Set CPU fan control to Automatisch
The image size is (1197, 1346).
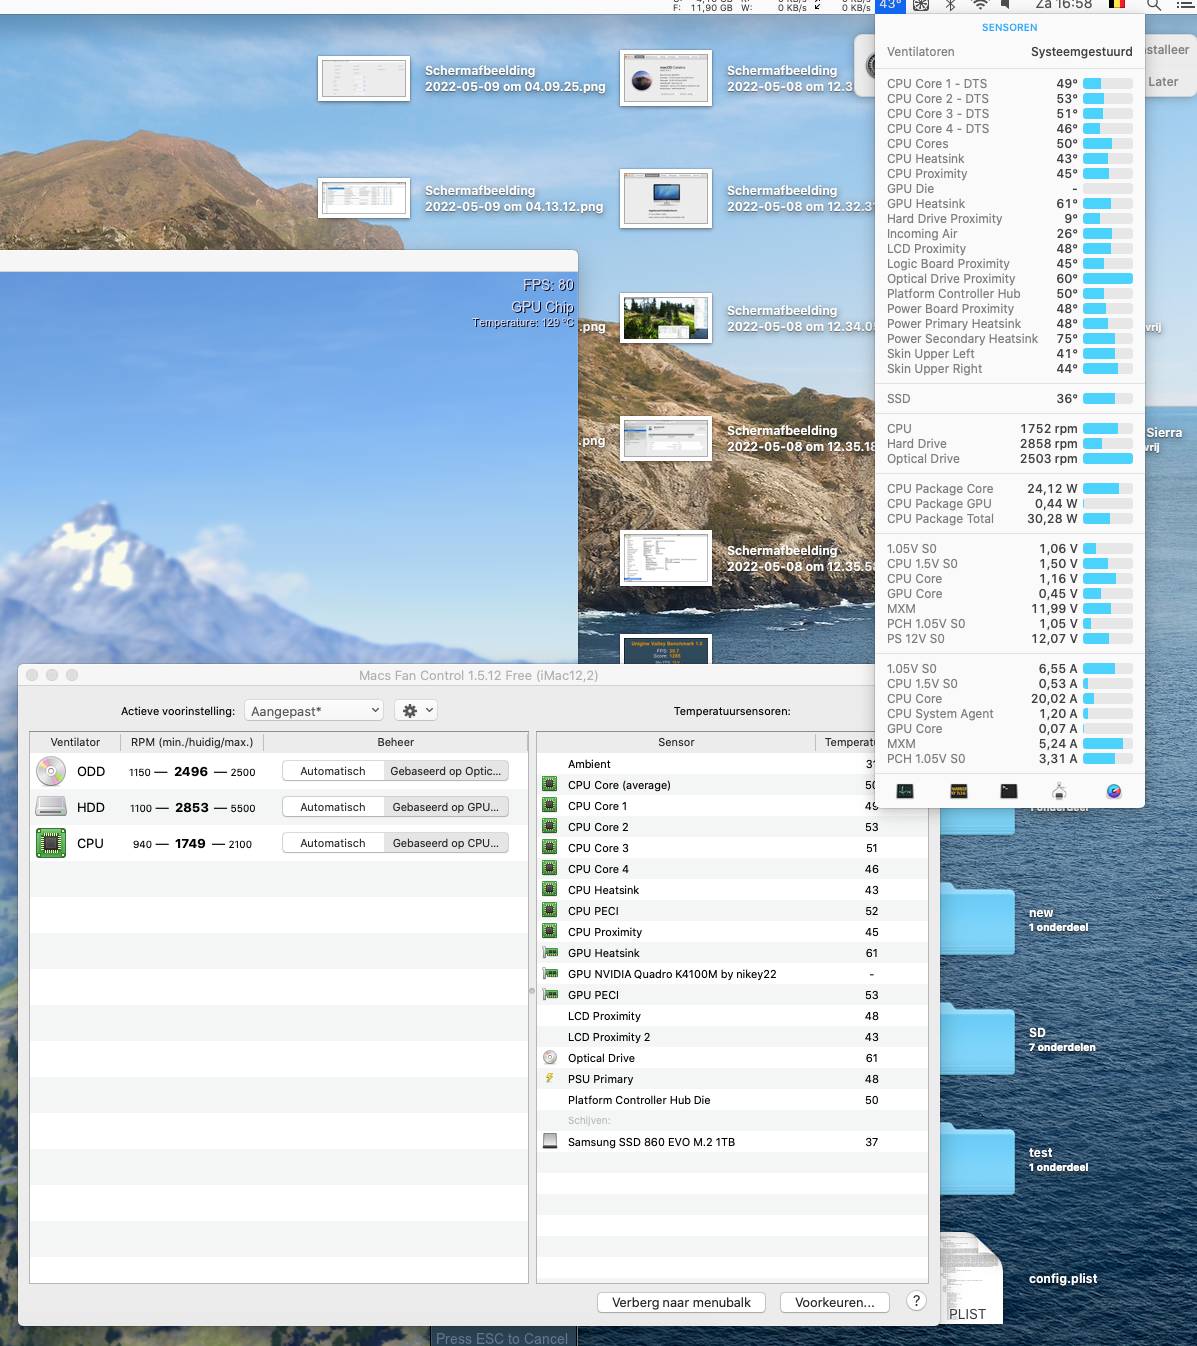(333, 843)
